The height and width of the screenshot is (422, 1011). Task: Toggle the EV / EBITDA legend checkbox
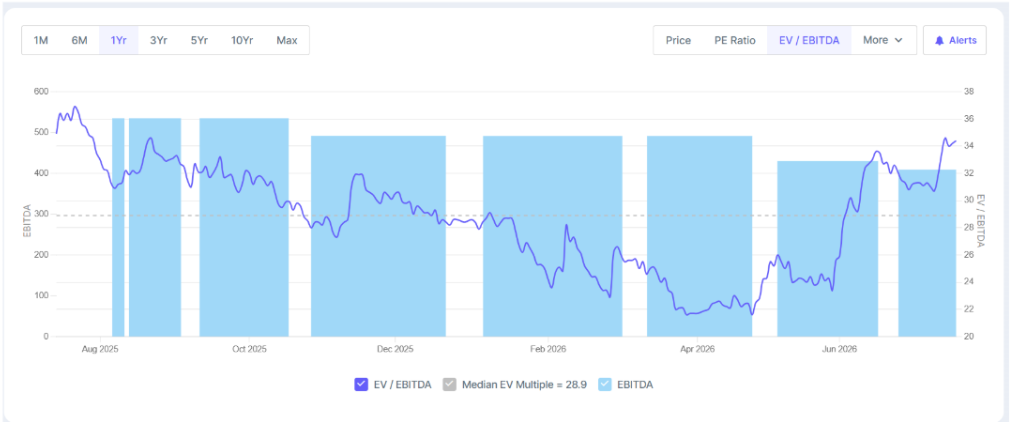pyautogui.click(x=360, y=385)
